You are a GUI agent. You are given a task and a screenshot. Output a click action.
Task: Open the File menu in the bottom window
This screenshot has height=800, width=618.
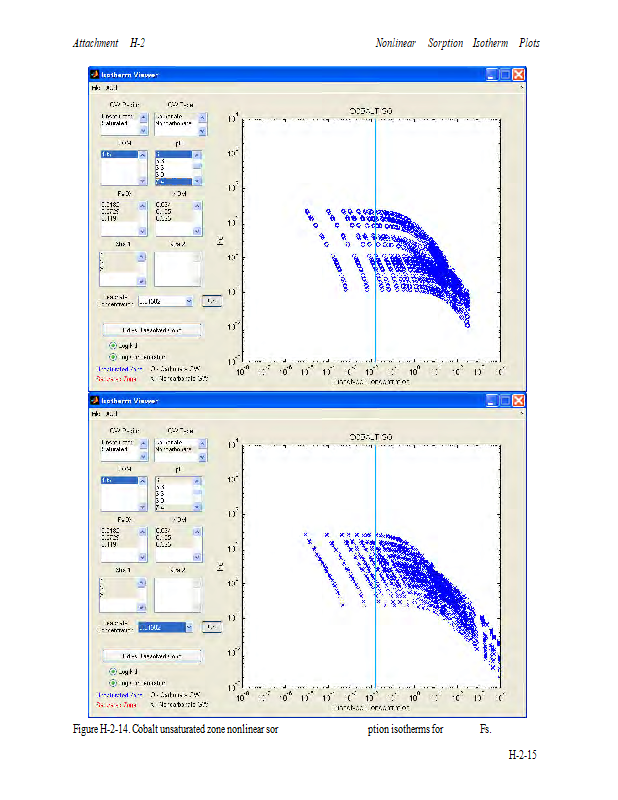point(96,412)
